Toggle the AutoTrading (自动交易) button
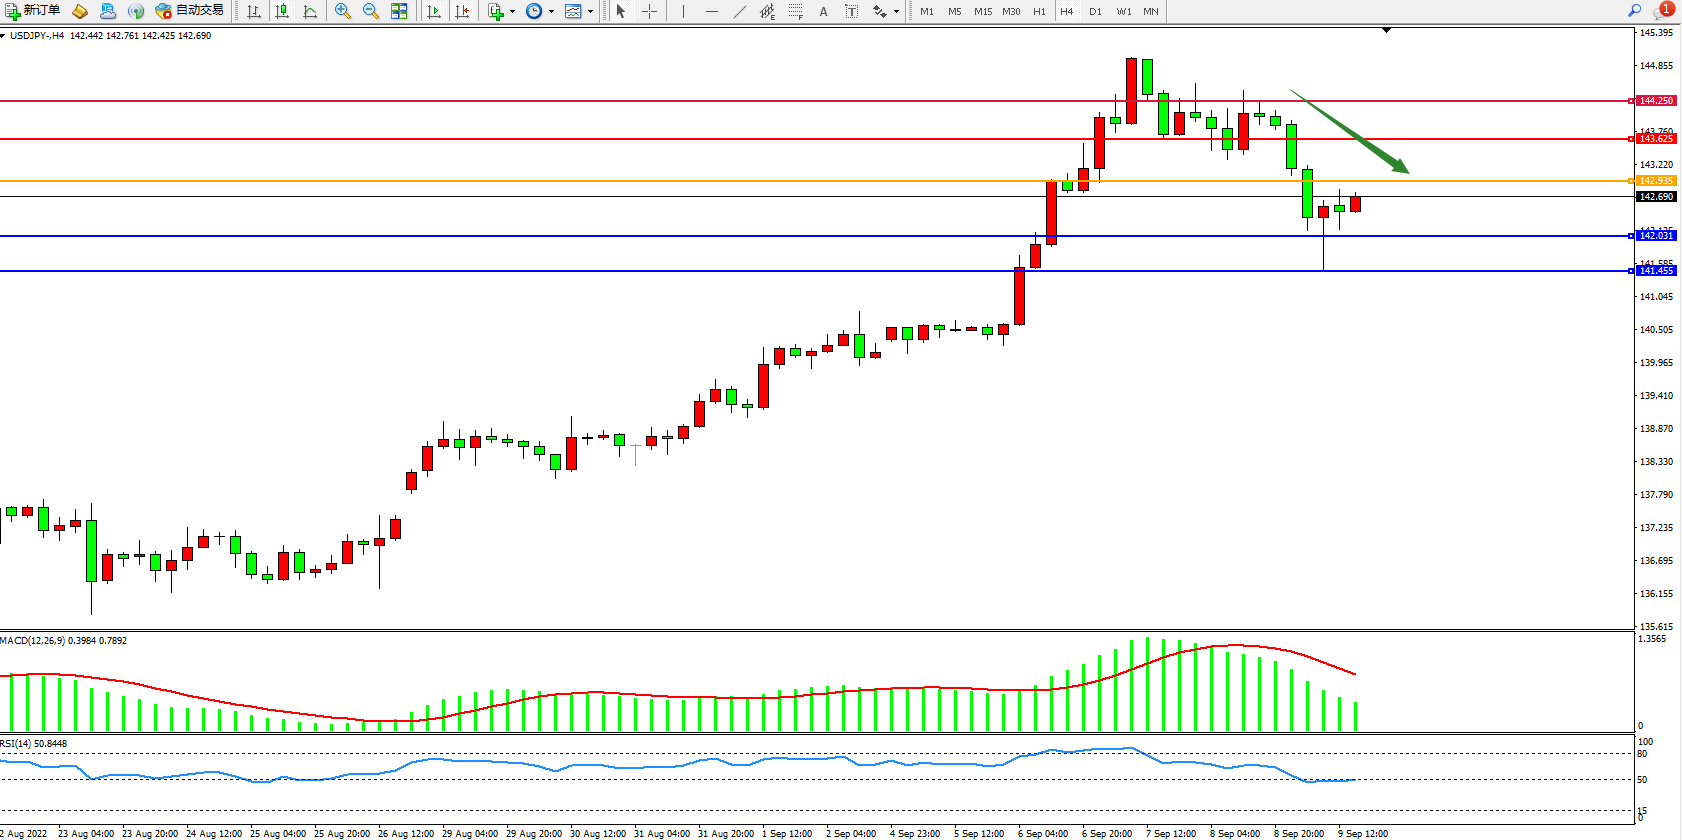This screenshot has height=840, width=1682. pyautogui.click(x=190, y=11)
